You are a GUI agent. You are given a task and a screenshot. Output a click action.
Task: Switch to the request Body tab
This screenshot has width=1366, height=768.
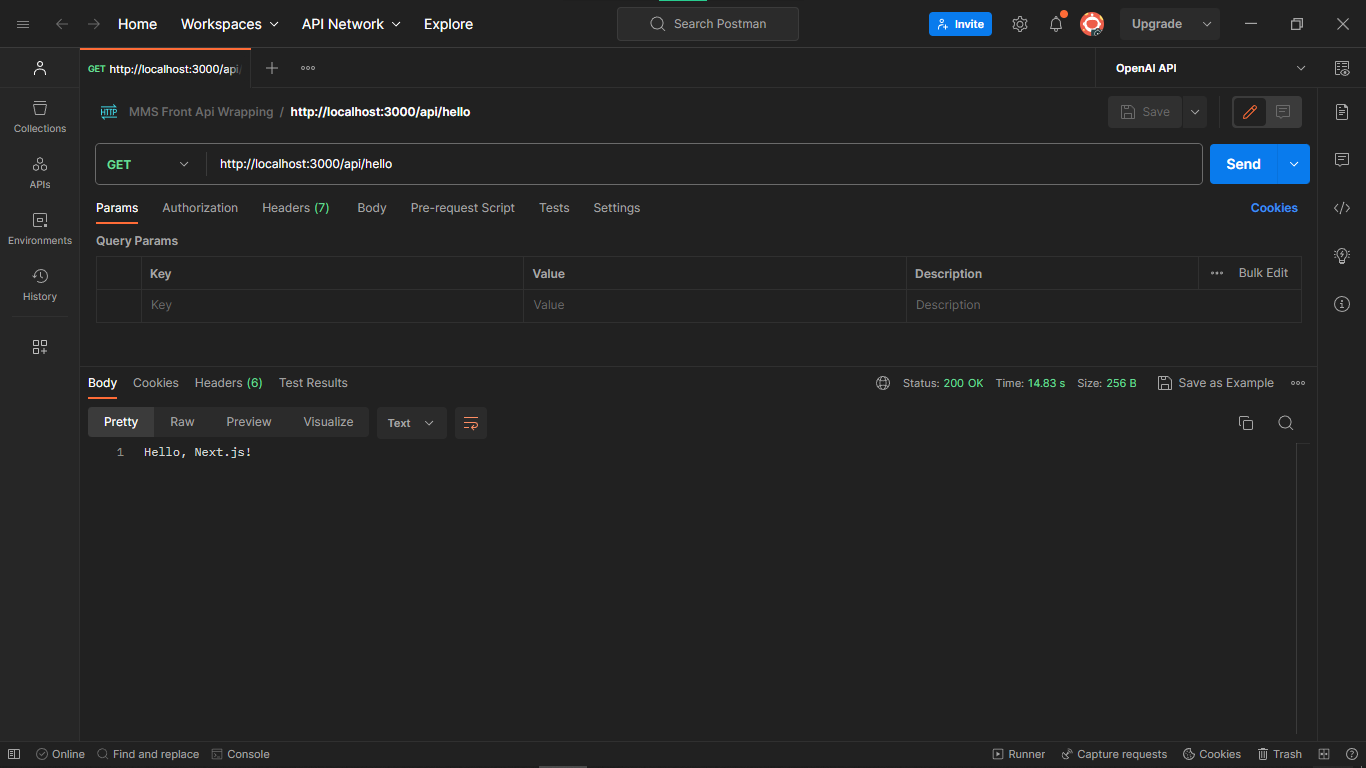[x=372, y=208]
